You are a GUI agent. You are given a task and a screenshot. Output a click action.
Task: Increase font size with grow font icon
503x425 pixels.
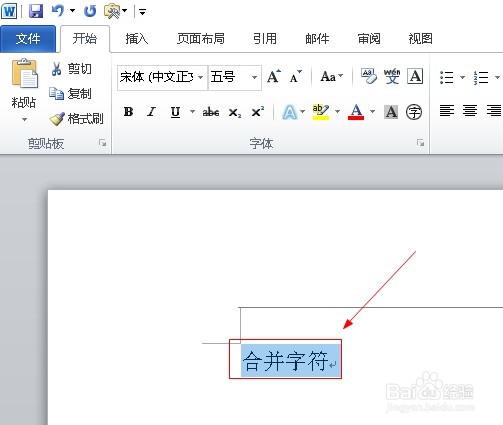(x=274, y=76)
